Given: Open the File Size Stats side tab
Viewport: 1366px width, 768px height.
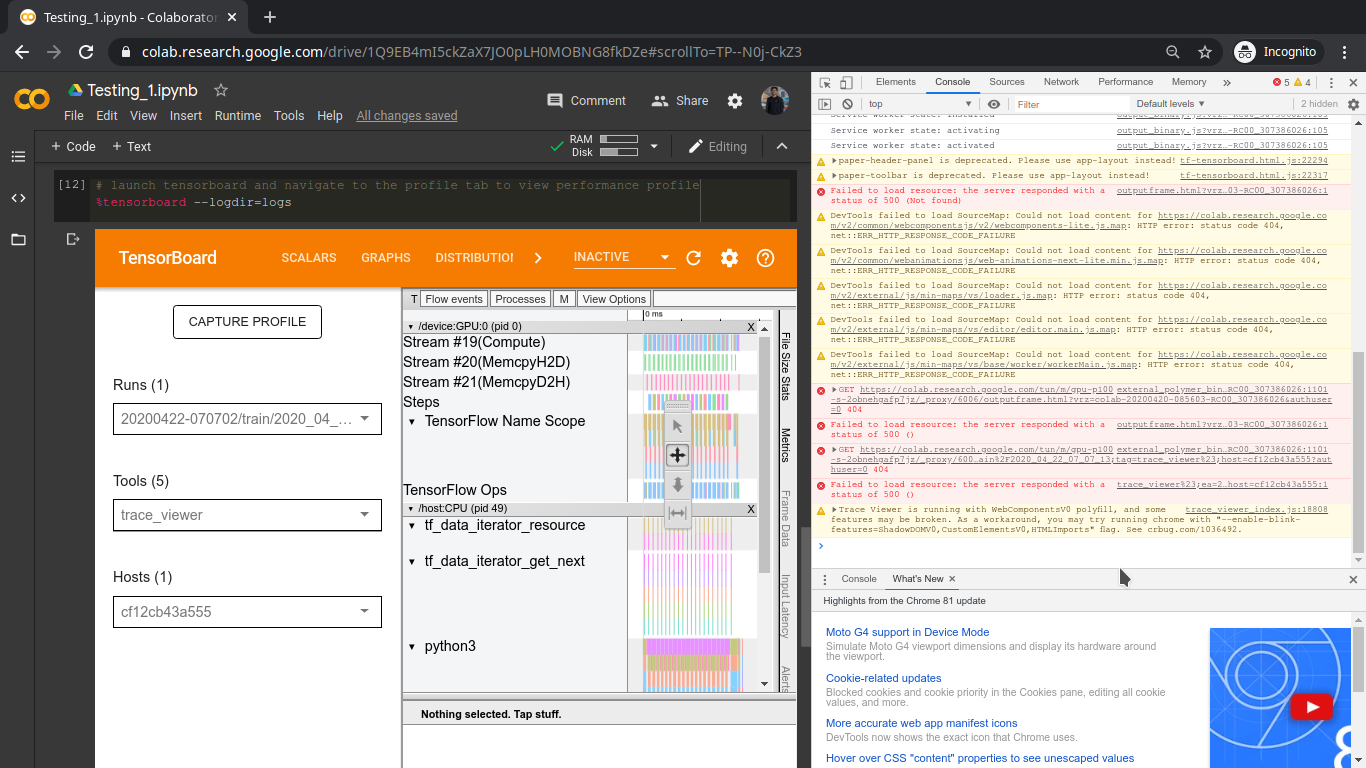Looking at the screenshot, I should tap(786, 365).
